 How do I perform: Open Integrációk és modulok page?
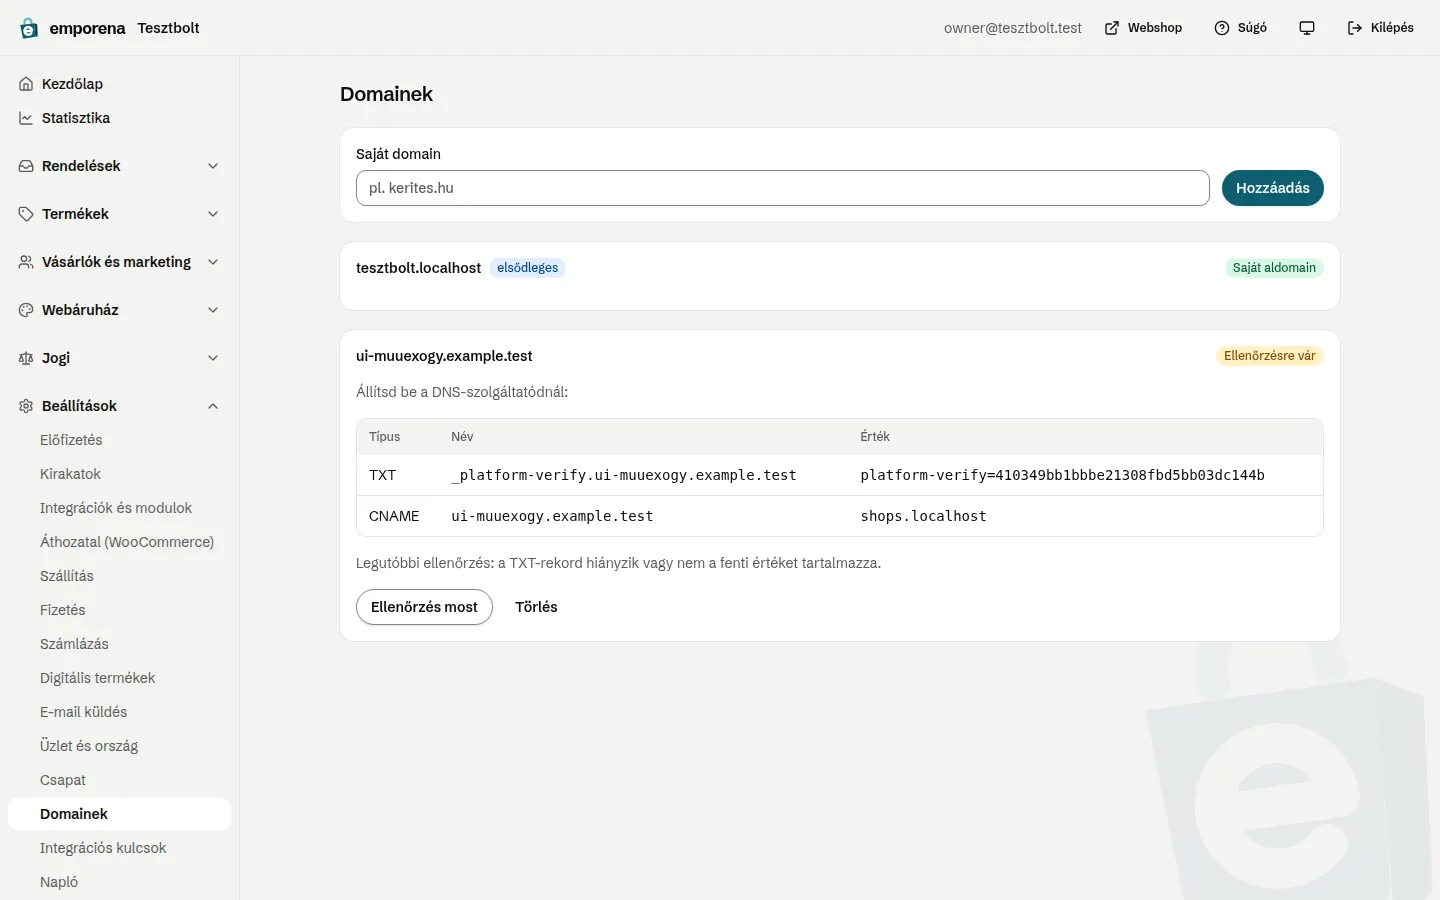coord(119,508)
